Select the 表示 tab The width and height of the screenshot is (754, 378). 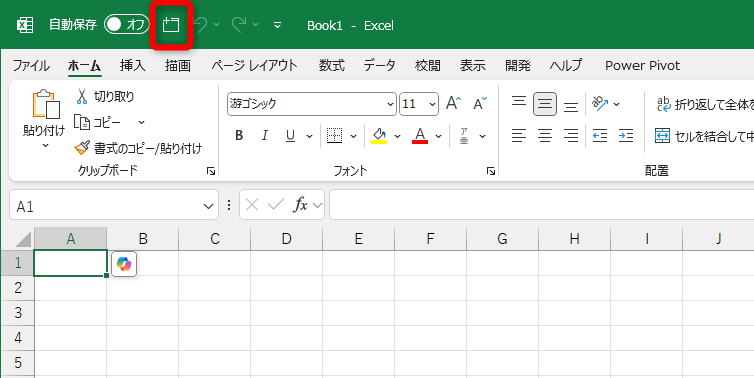(x=473, y=65)
